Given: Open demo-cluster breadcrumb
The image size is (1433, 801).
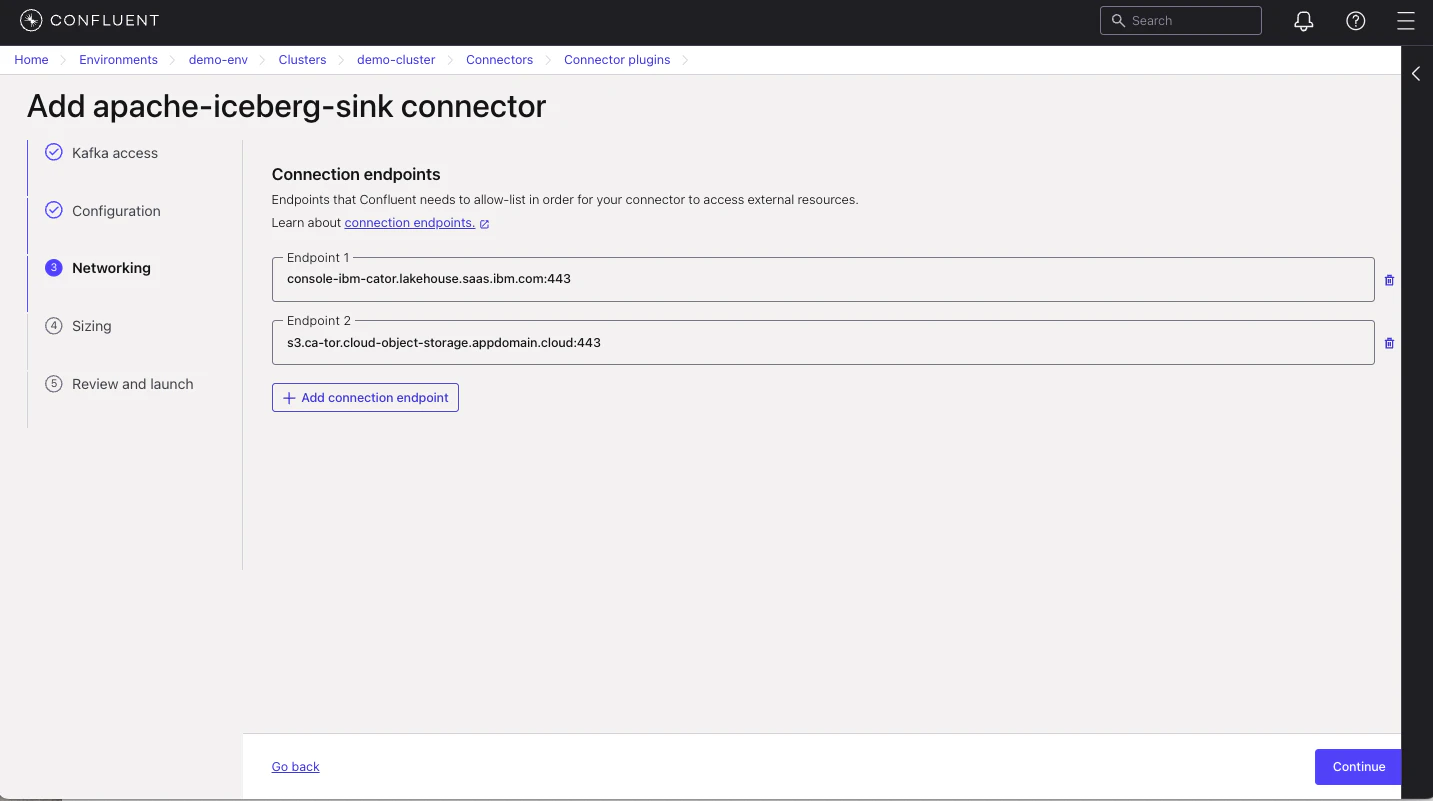Looking at the screenshot, I should coord(396,60).
